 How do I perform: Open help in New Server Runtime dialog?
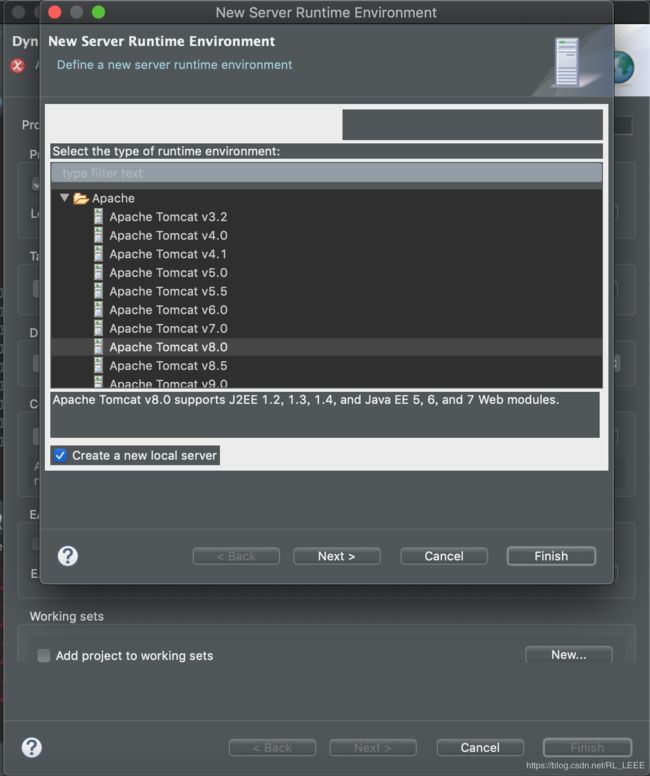point(68,556)
